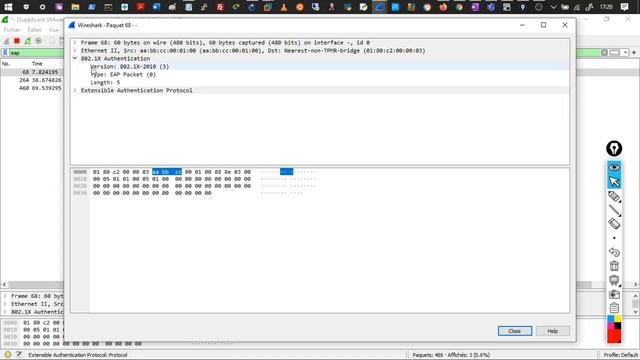The height and width of the screenshot is (360, 640).
Task: Select the eraser annotation tool
Action: coord(614,224)
